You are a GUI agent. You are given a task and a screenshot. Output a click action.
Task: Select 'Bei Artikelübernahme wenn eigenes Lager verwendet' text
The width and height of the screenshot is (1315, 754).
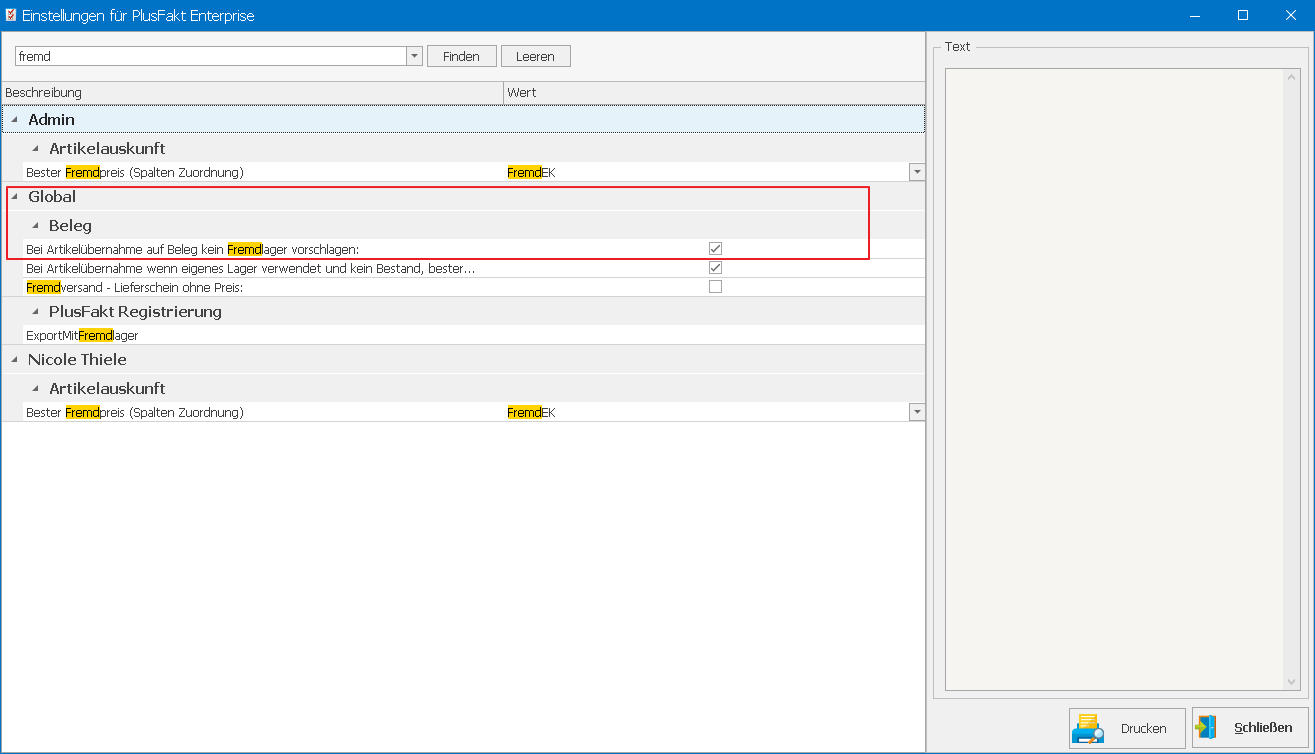click(x=250, y=268)
